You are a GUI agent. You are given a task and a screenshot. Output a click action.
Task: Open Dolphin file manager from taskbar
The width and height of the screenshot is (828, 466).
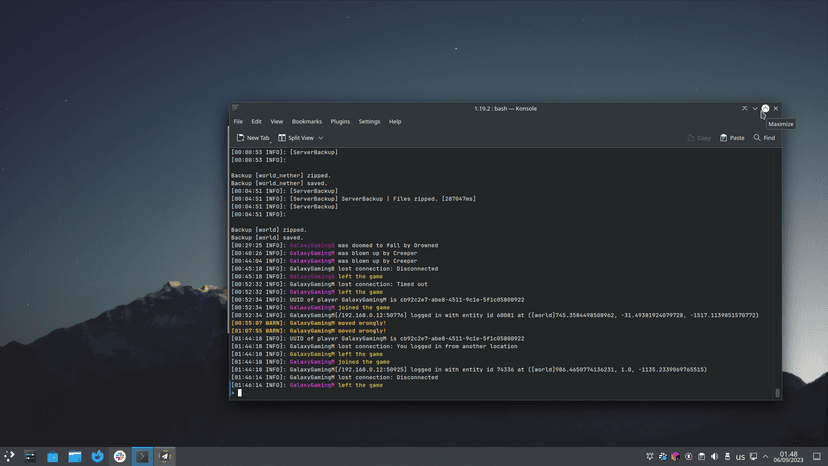click(75, 457)
